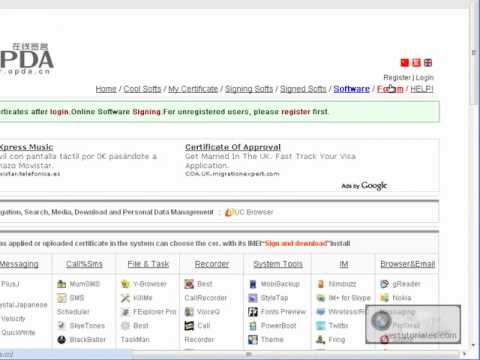Click the UC Browser text link
This screenshot has width=480, height=360.
click(x=254, y=212)
